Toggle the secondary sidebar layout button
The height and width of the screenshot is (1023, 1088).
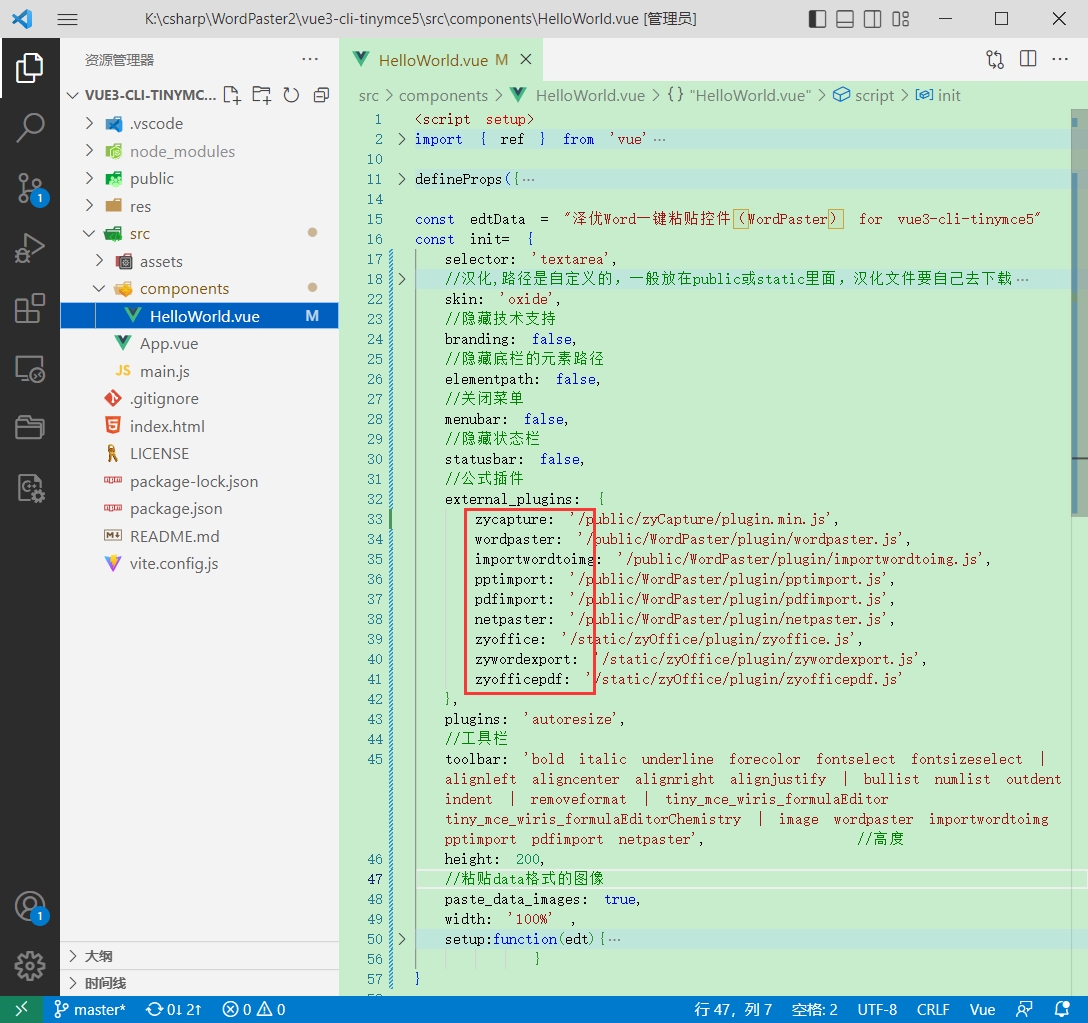point(873,19)
